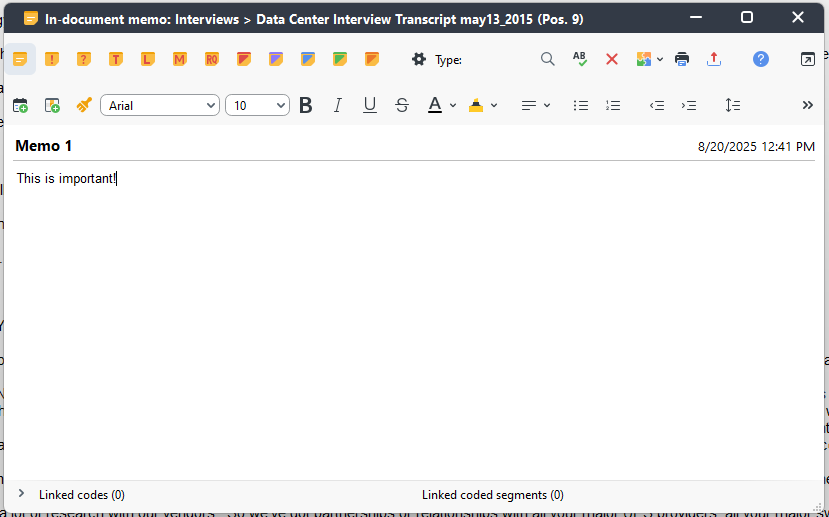Open memo type settings gear

pos(419,59)
